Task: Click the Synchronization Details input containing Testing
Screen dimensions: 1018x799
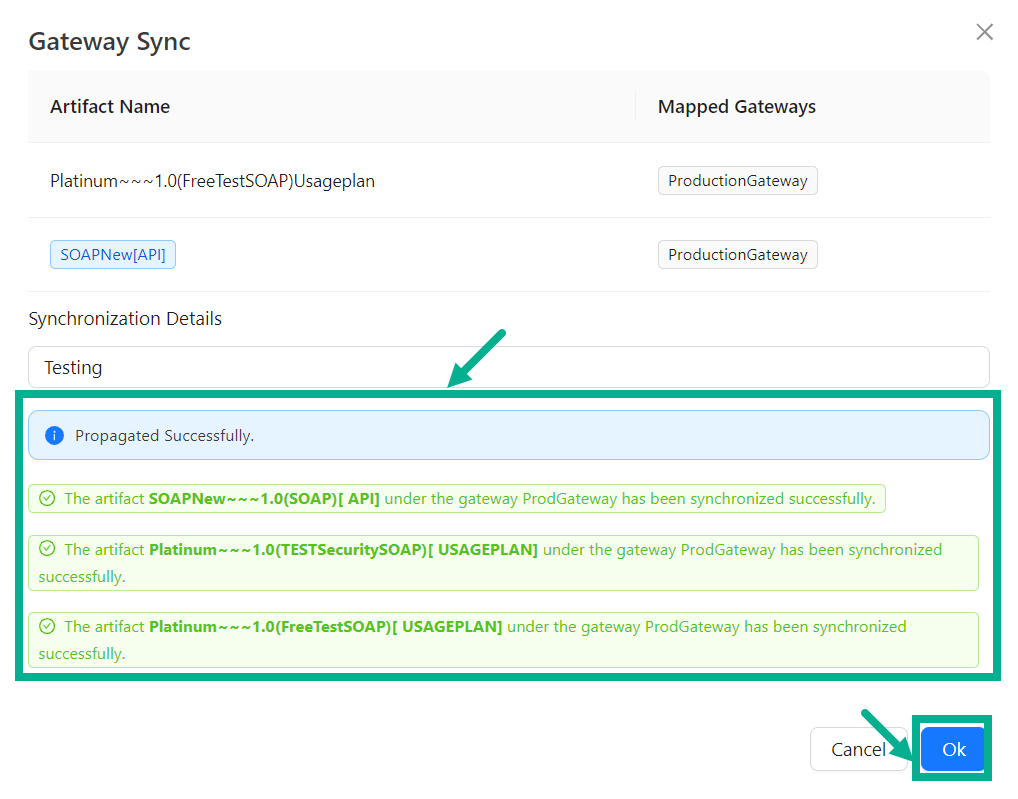Action: [508, 367]
